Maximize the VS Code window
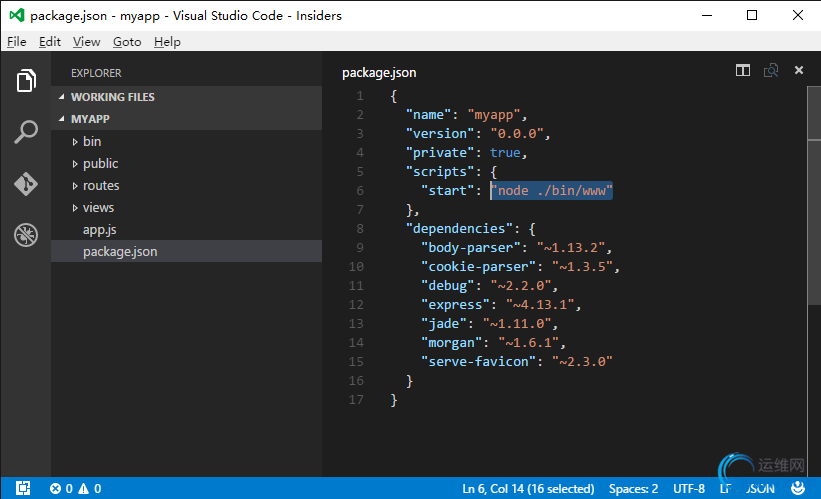Screen dimensions: 821x499 click(752, 15)
